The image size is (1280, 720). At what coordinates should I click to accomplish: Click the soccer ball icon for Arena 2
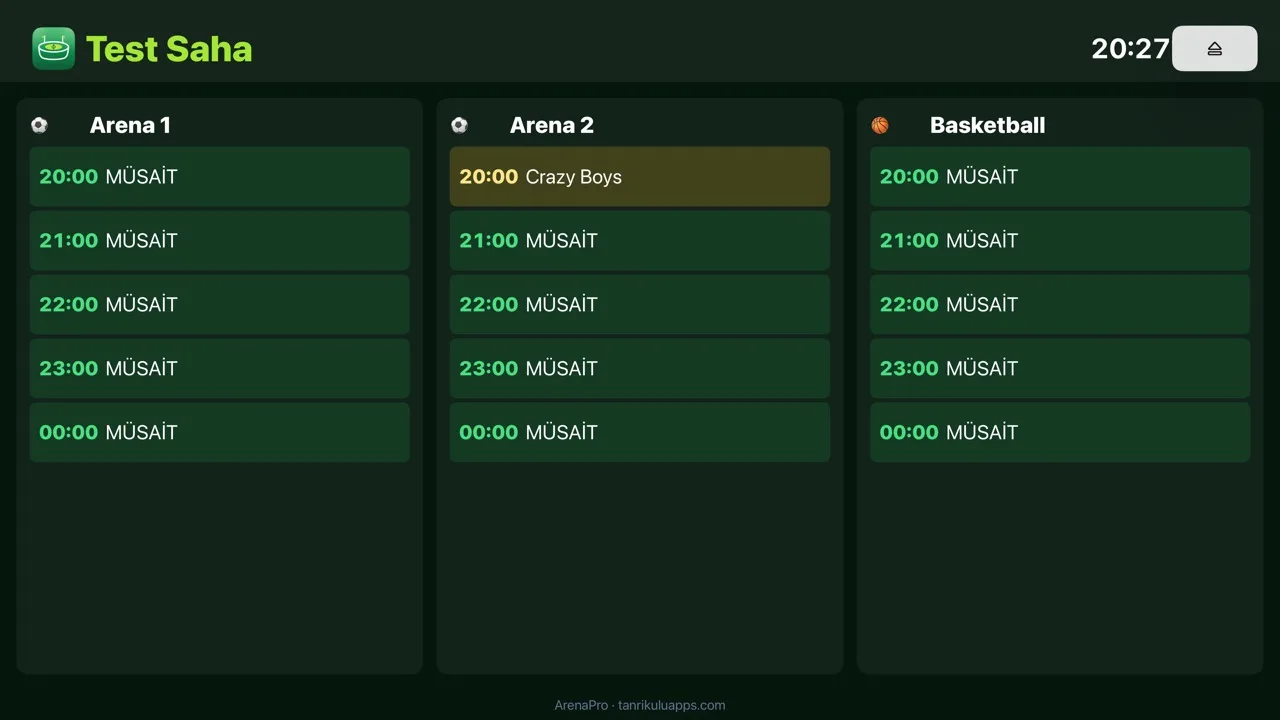coord(459,125)
